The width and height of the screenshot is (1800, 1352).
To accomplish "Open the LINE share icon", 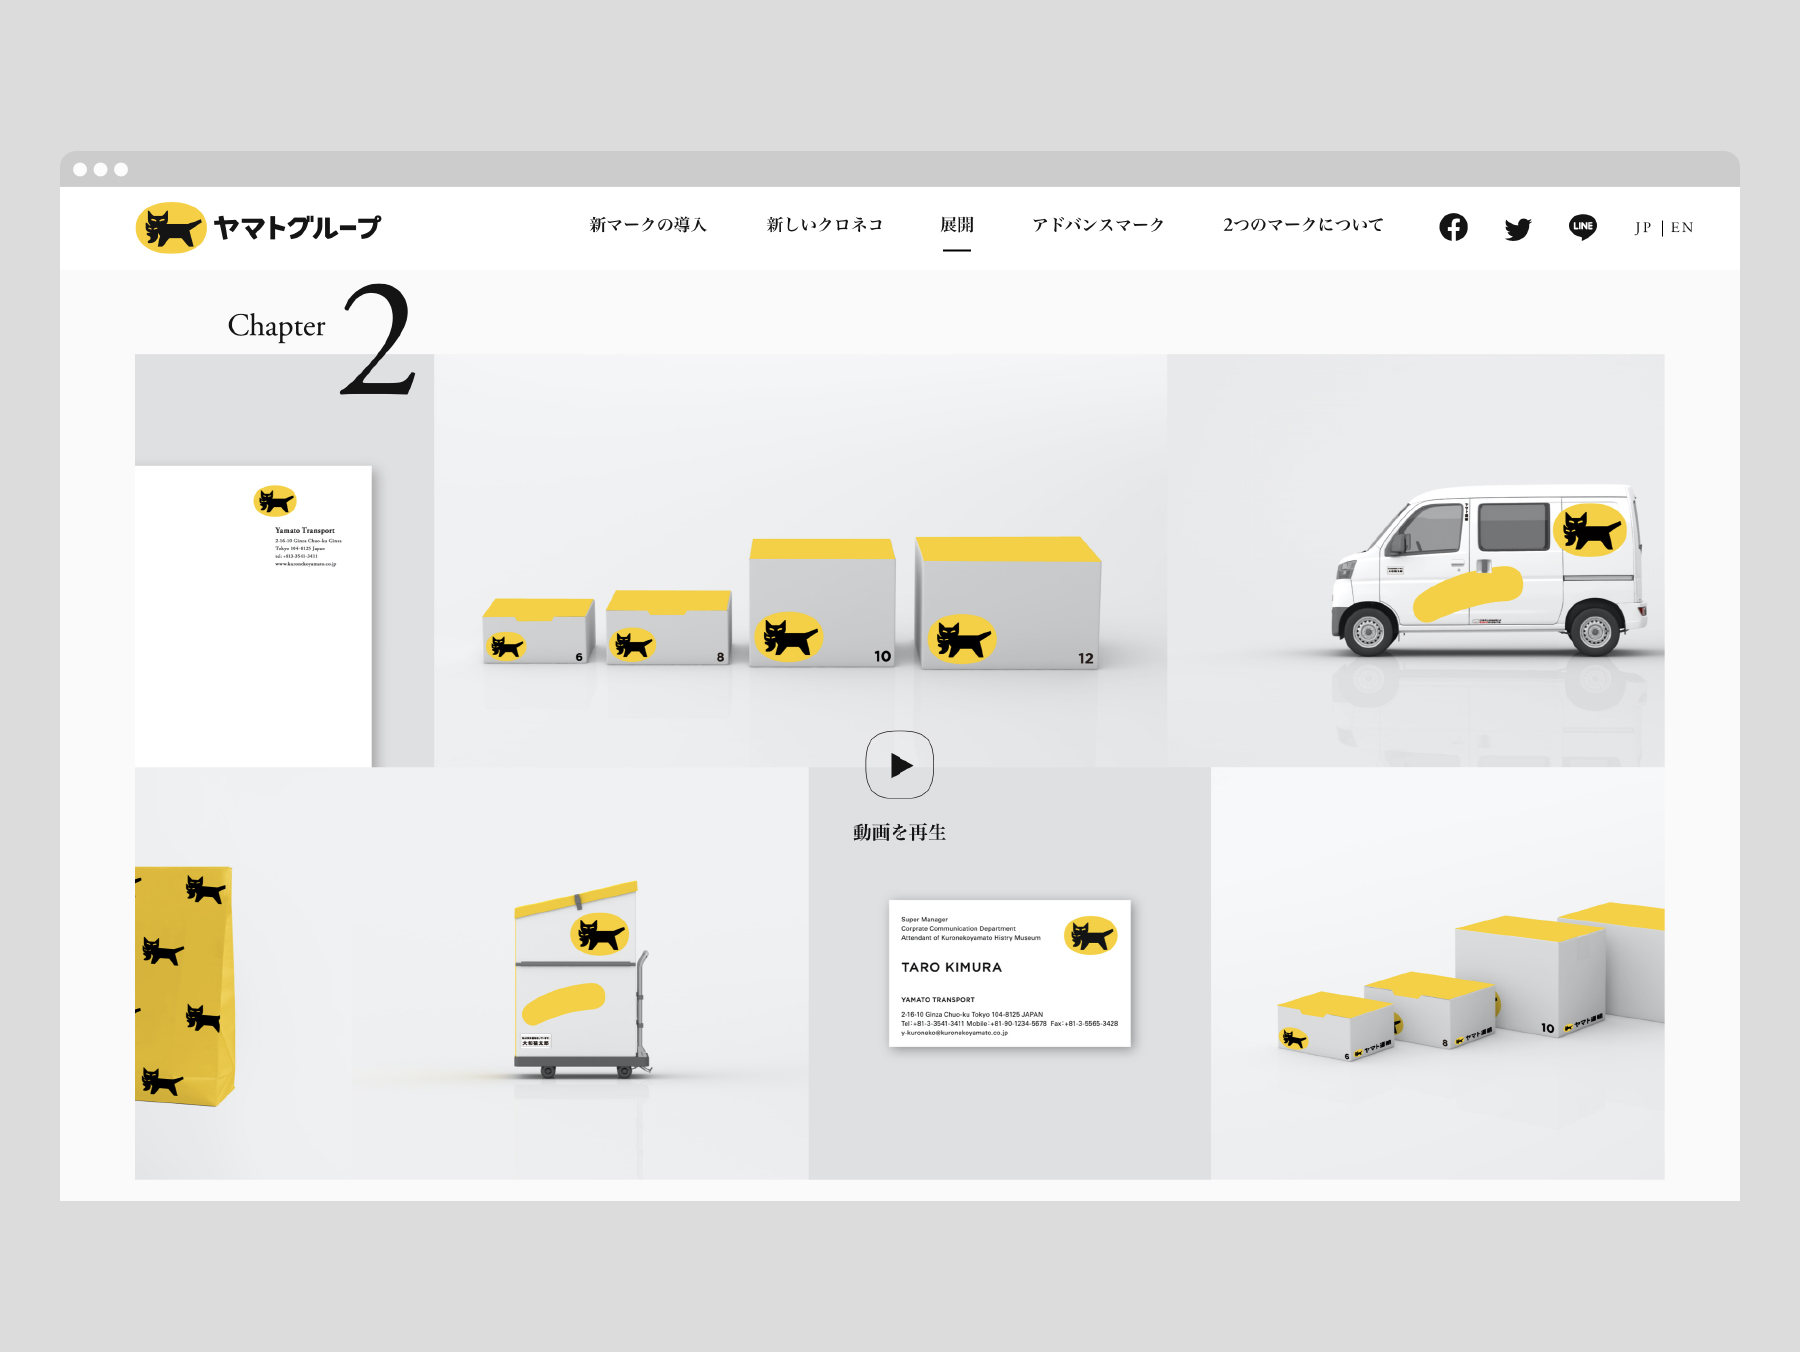I will click(1583, 227).
